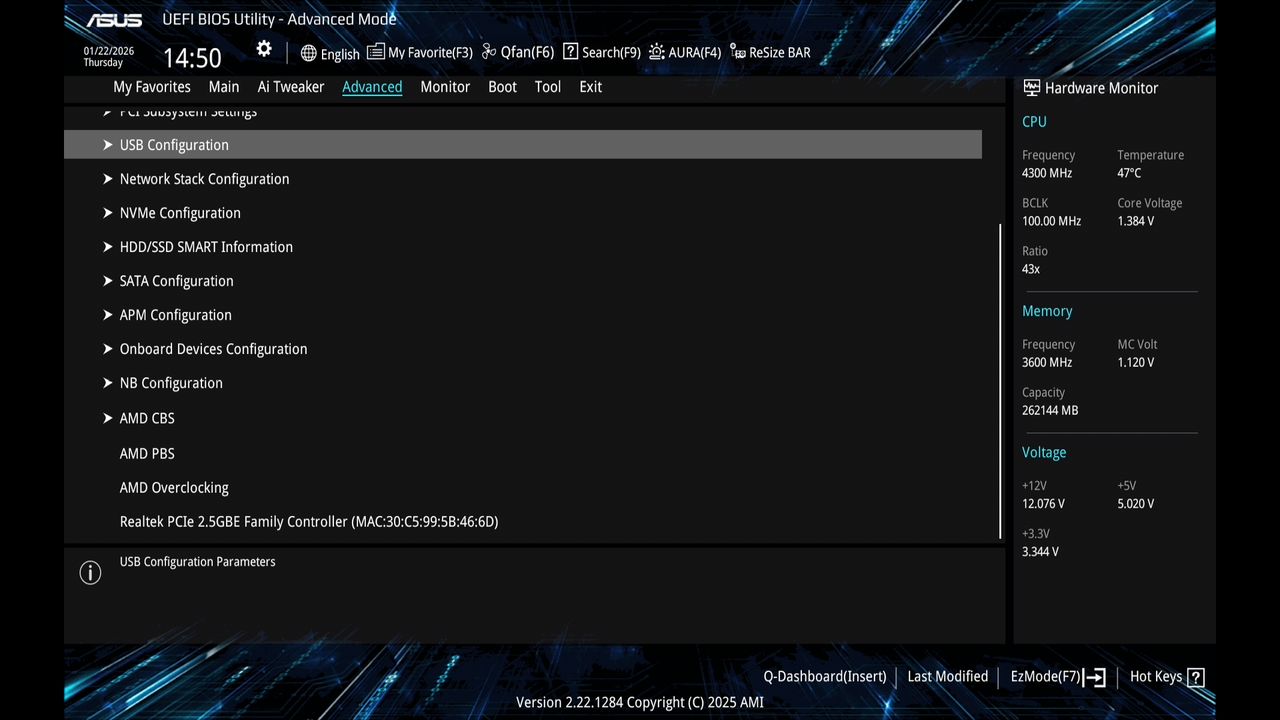Expand NVMe Configuration
The width and height of the screenshot is (1280, 720).
tap(180, 212)
